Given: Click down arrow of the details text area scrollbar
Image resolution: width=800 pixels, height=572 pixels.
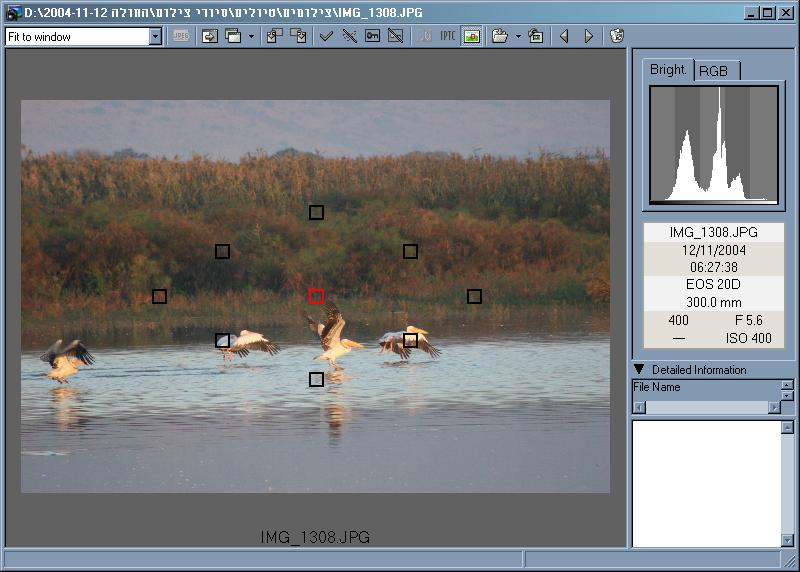Looking at the screenshot, I should 787,540.
